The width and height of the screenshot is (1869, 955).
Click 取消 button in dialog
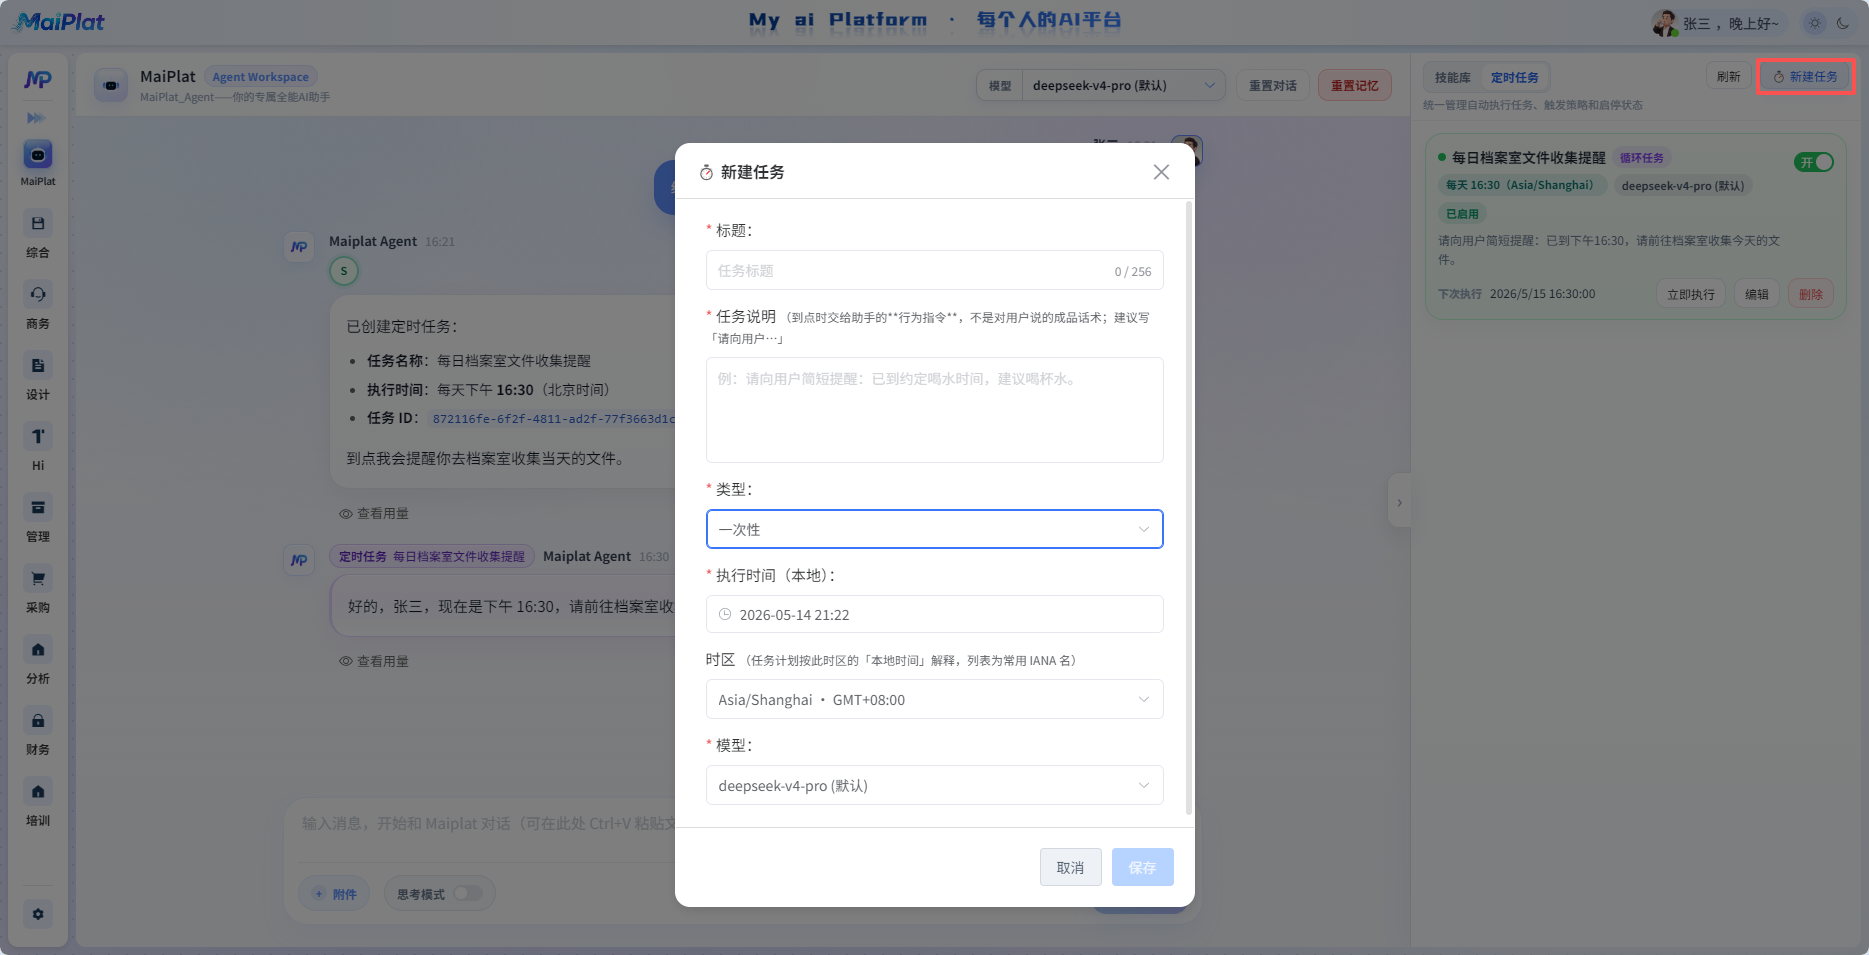point(1070,867)
